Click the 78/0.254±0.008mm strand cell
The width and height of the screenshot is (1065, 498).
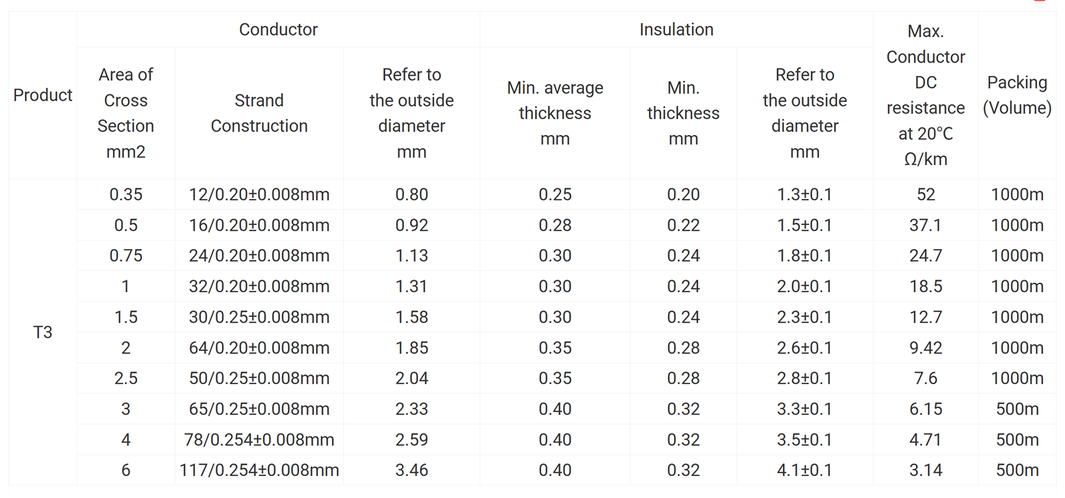click(x=259, y=440)
